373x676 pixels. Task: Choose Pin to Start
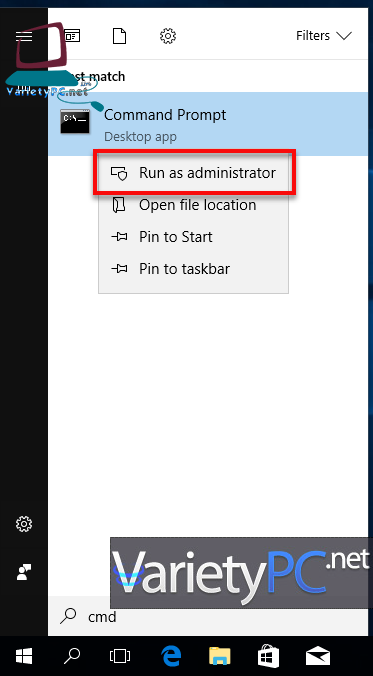194,237
